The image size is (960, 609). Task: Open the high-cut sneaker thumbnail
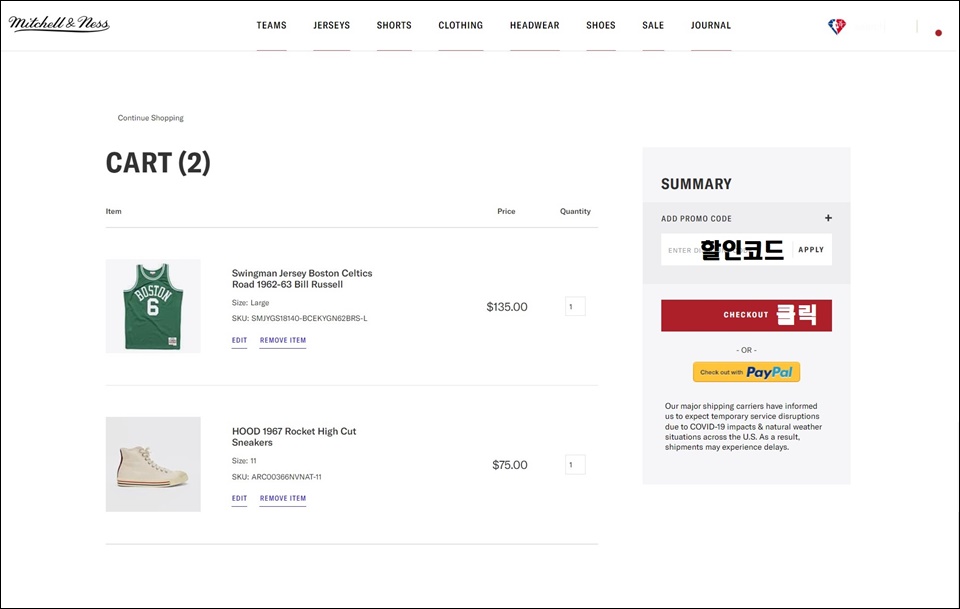(x=153, y=465)
